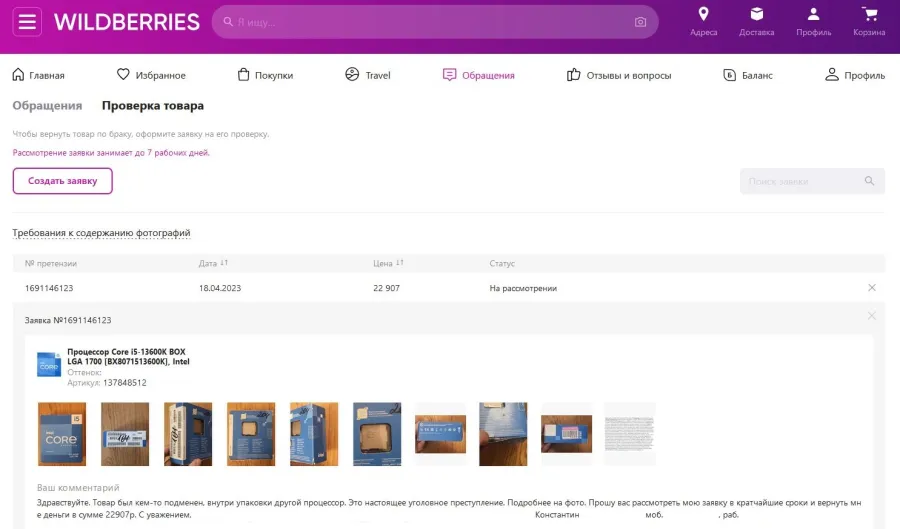This screenshot has width=900, height=529.
Task: Sort claims by Цена column
Action: pos(388,263)
